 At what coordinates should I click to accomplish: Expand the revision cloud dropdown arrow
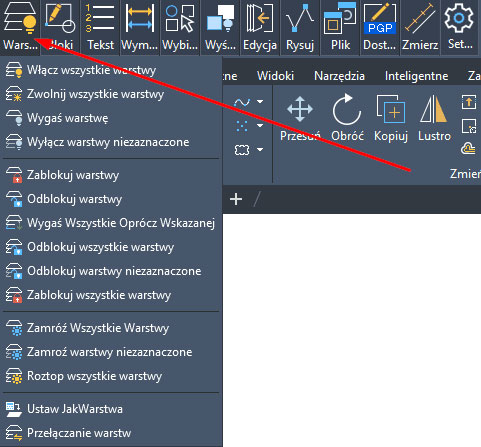pos(260,150)
